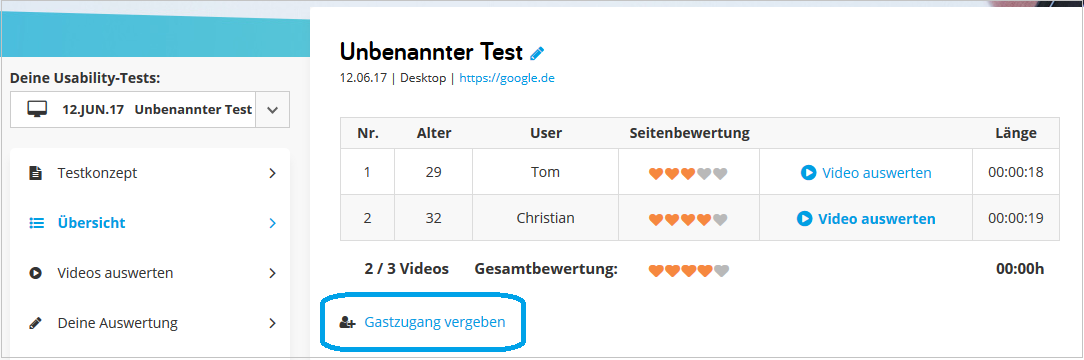
Task: Open the usability test dropdown arrow
Action: (x=272, y=110)
